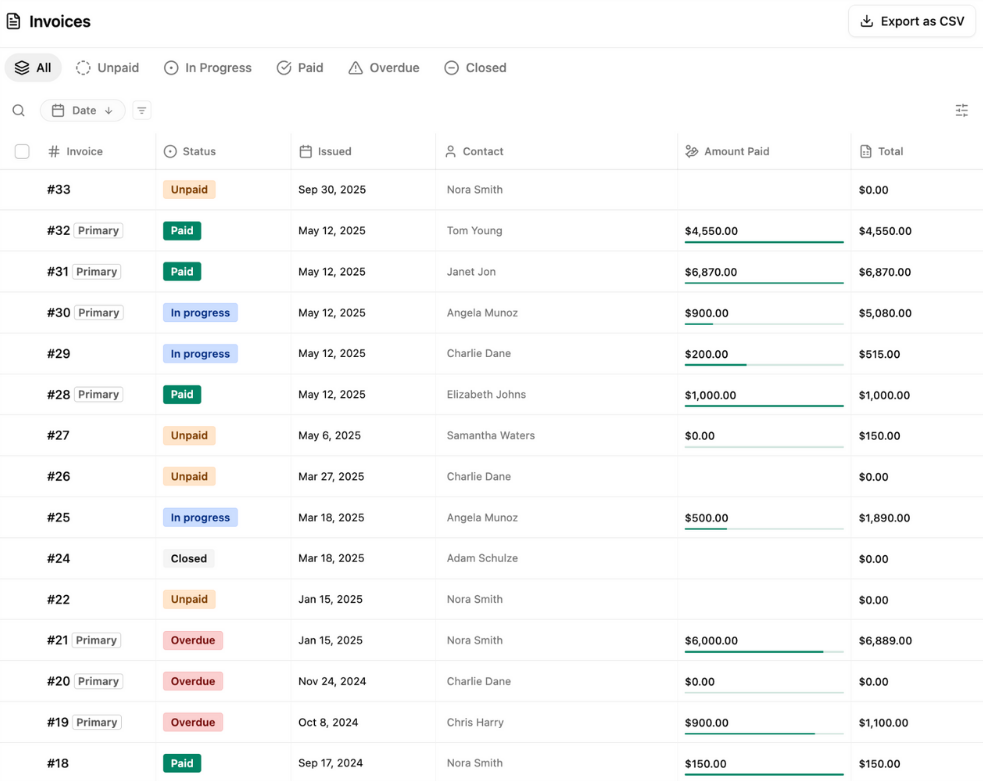Click payment progress bar for invoice #30
Screen dimensions: 983x781
(764, 324)
